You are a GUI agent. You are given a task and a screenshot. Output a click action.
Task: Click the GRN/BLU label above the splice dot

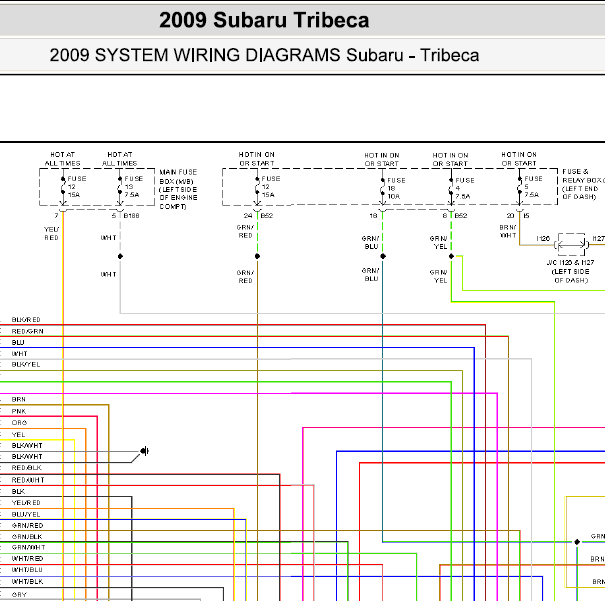[370, 243]
